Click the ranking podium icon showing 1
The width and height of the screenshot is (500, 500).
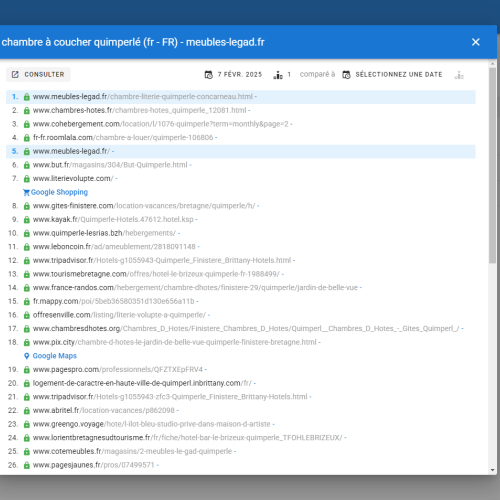(x=278, y=75)
